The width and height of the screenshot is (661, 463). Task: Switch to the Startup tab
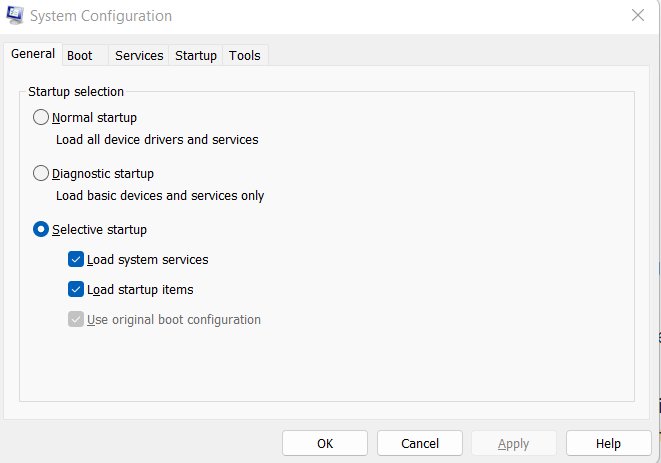(196, 56)
